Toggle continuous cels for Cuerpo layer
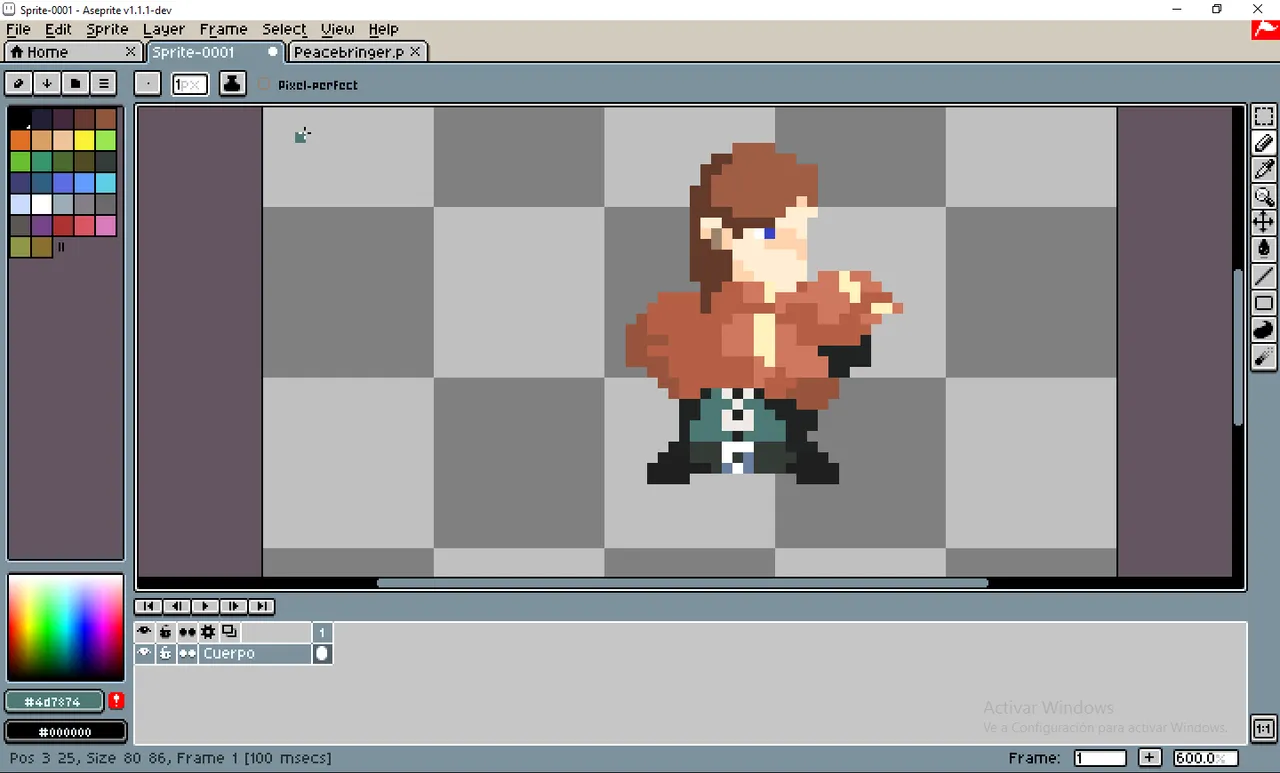This screenshot has height=773, width=1280. (x=187, y=653)
